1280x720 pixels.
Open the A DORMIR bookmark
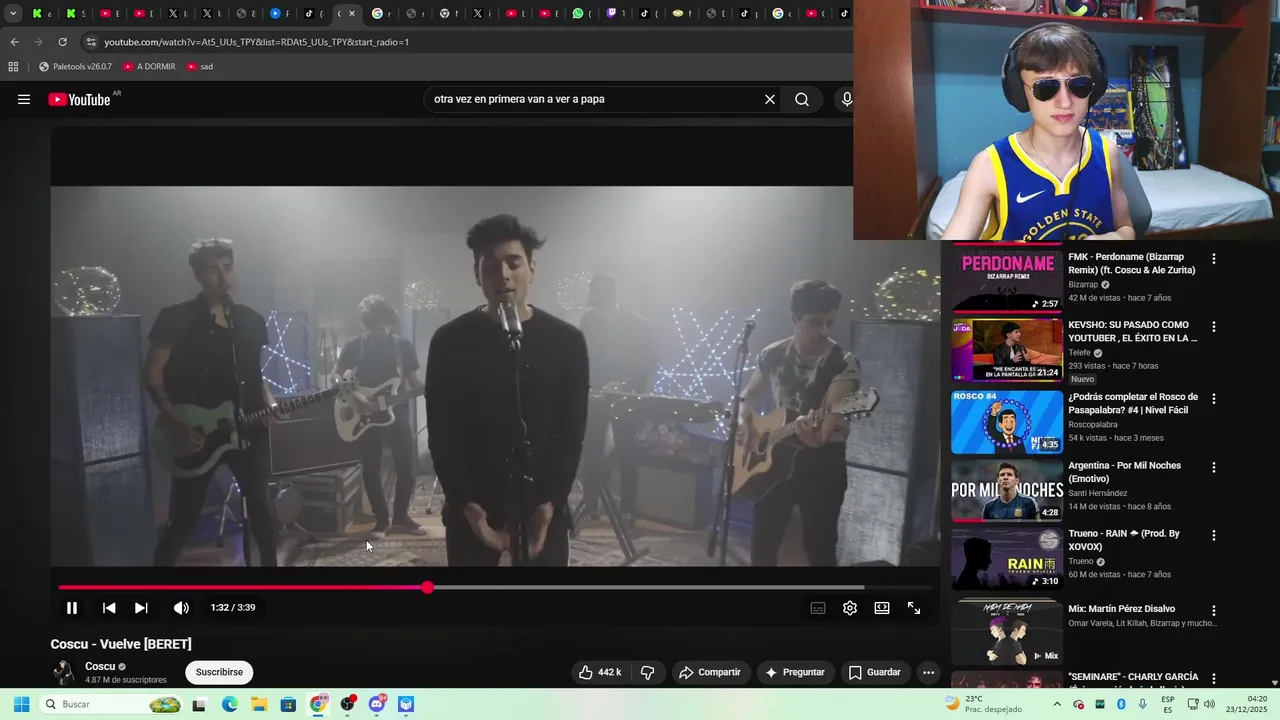click(149, 67)
